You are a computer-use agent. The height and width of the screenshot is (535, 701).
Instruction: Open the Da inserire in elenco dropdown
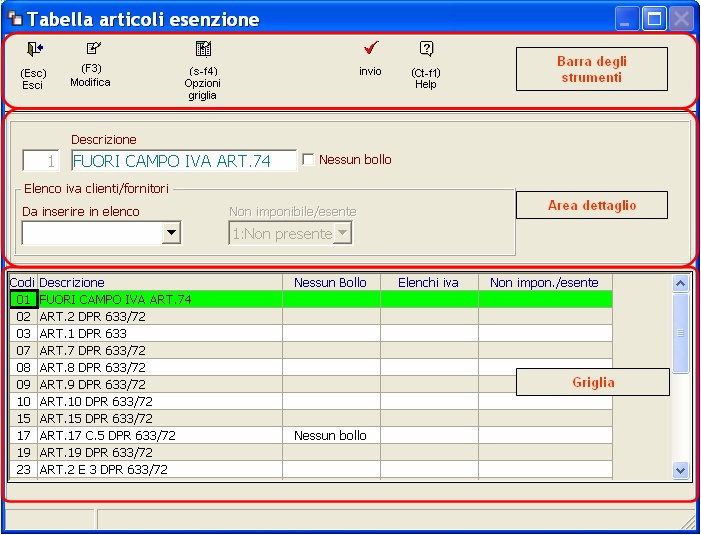171,232
